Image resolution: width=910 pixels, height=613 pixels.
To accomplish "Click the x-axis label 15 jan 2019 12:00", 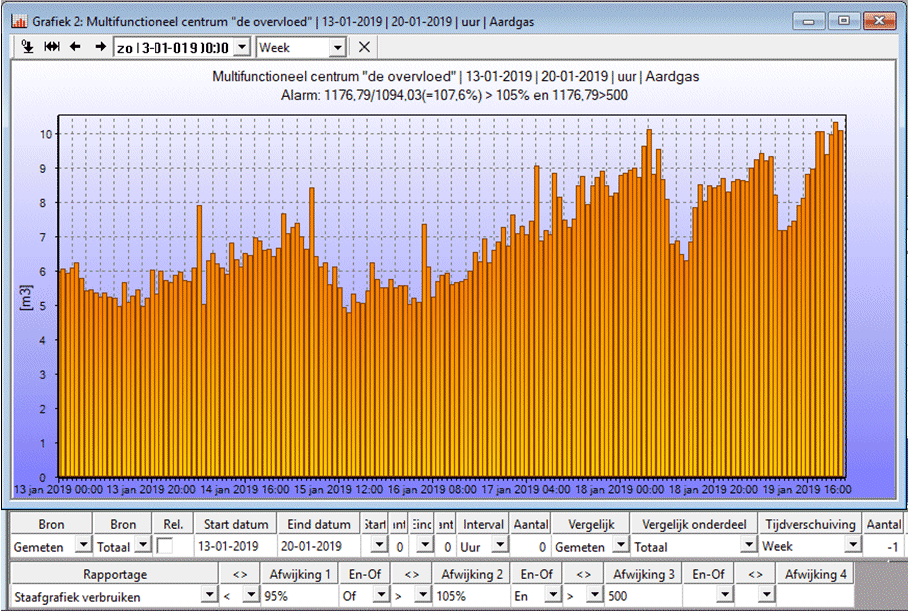I will tap(338, 489).
